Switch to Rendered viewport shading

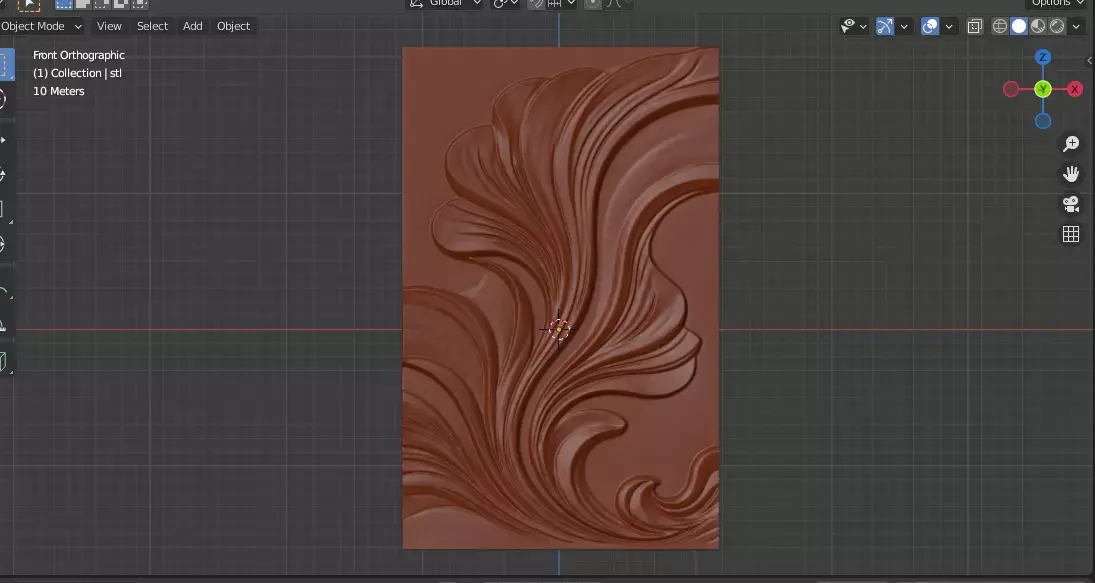pos(1057,27)
